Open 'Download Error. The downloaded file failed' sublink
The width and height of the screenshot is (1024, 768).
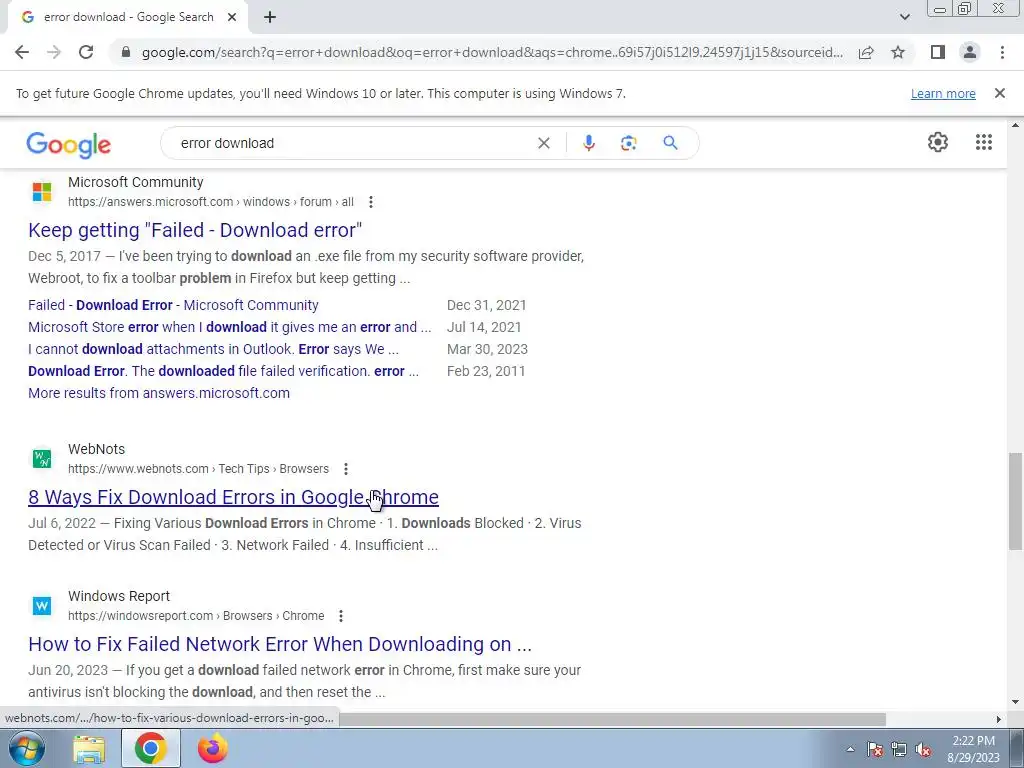(x=223, y=371)
